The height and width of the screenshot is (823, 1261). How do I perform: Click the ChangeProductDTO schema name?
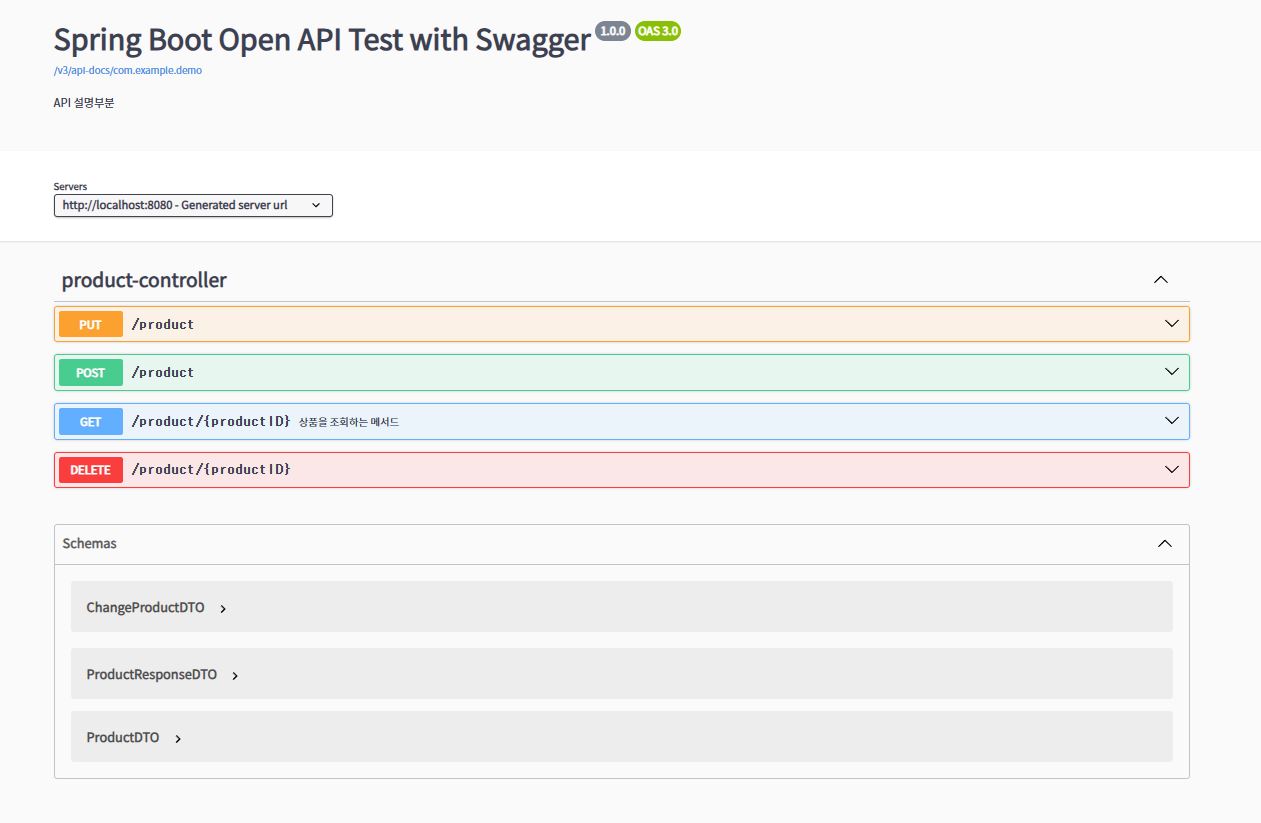(x=145, y=607)
